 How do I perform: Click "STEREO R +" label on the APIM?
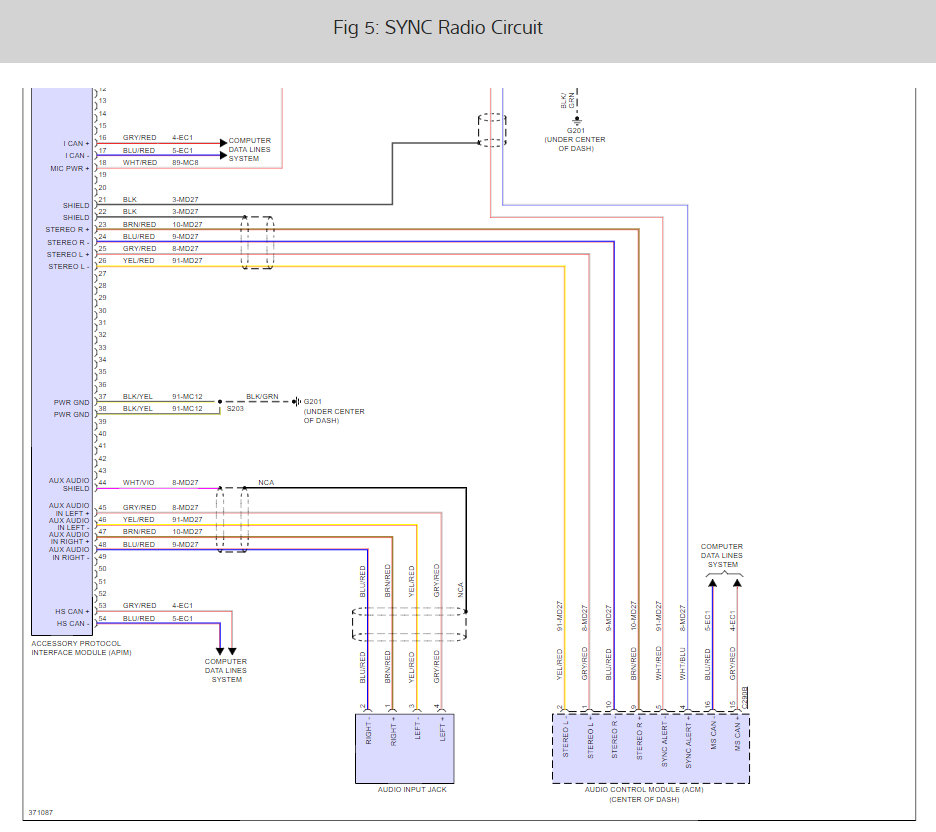pyautogui.click(x=67, y=230)
